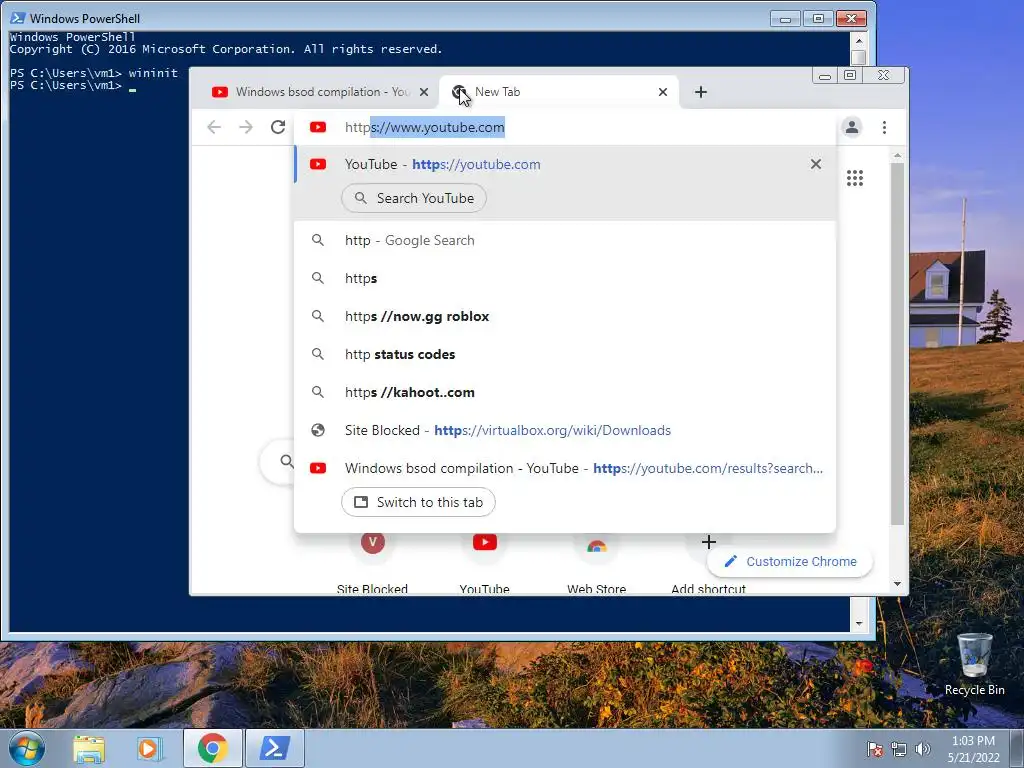
Task: Click network tray icon
Action: click(x=899, y=749)
